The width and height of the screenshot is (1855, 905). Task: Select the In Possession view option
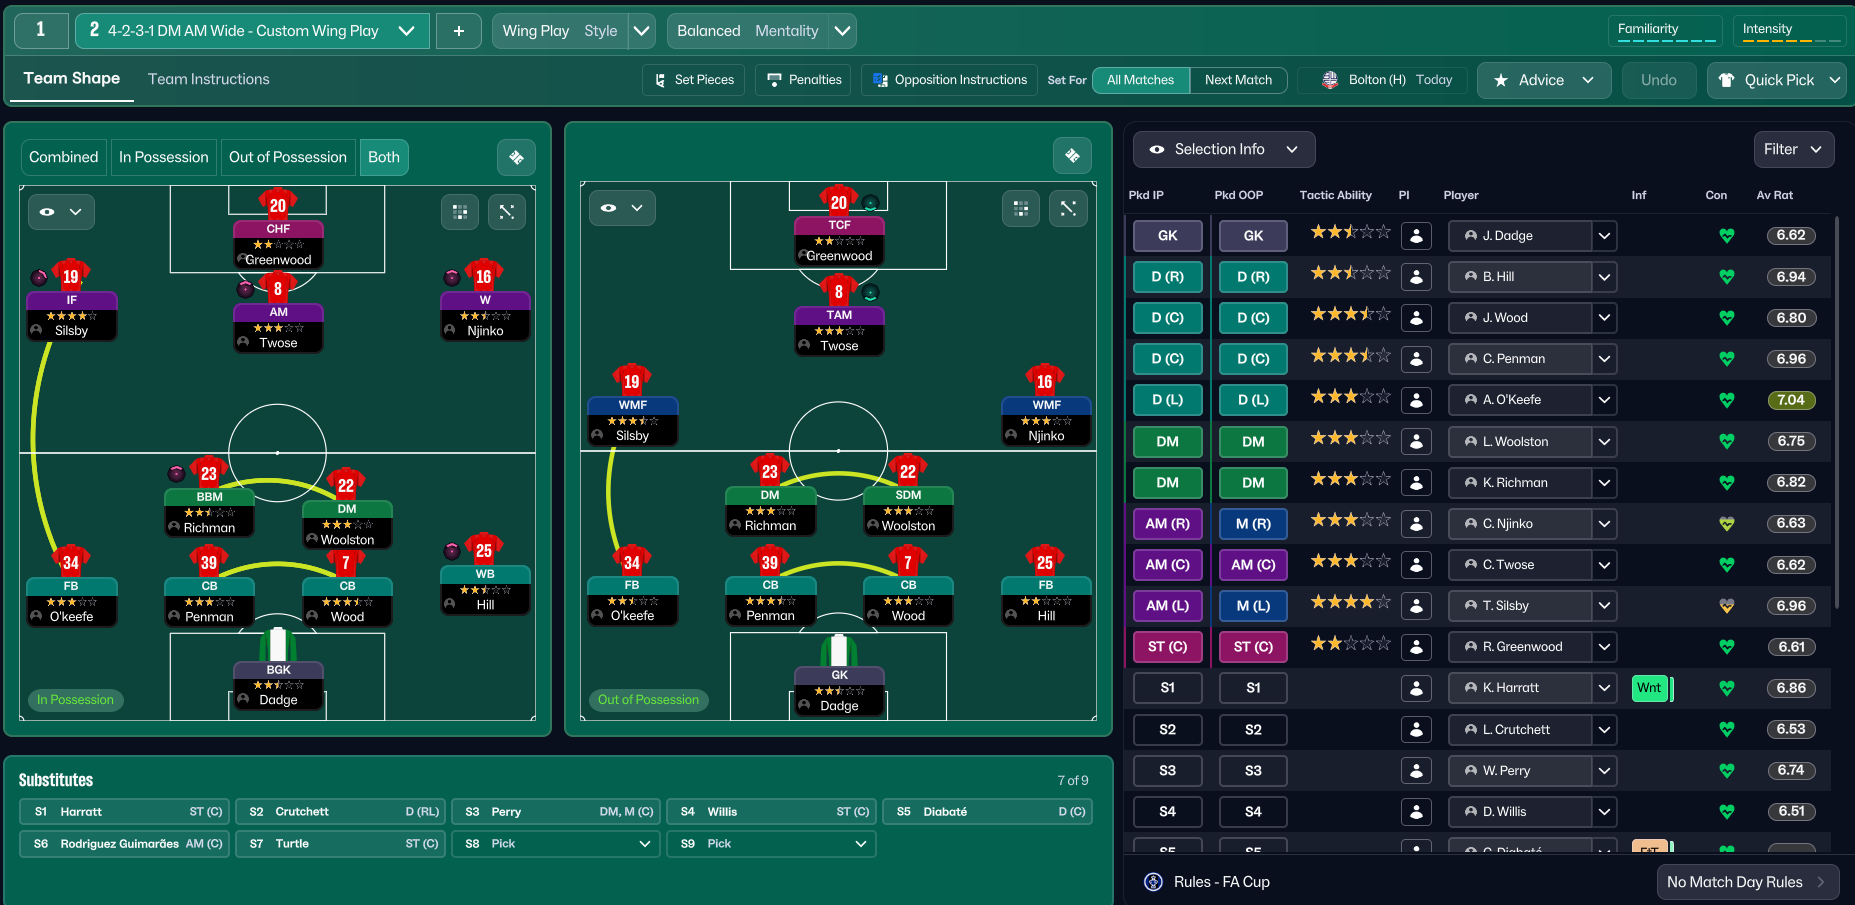[164, 157]
